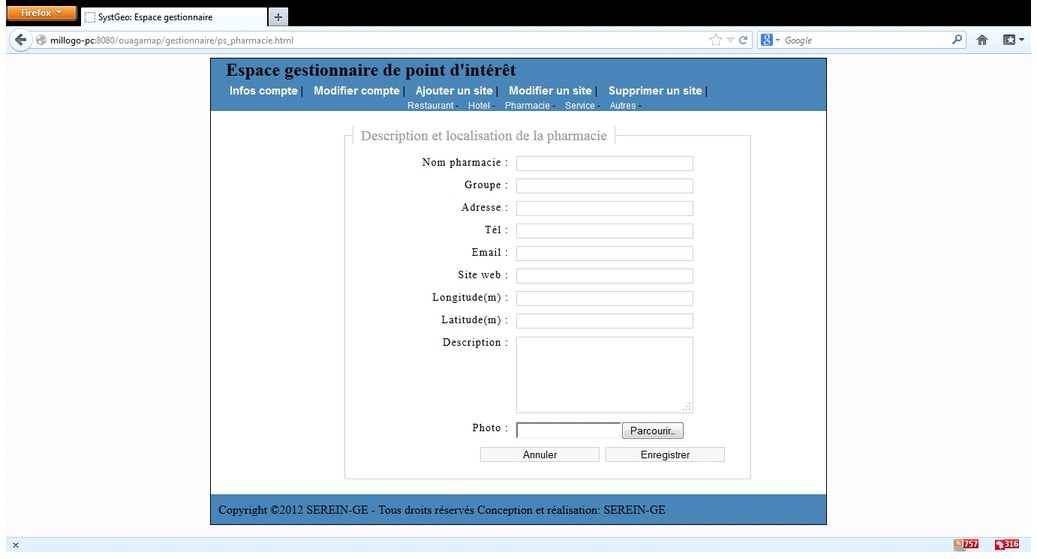Focus the Site web input field
Screen dimensions: 1037x559
604,276
